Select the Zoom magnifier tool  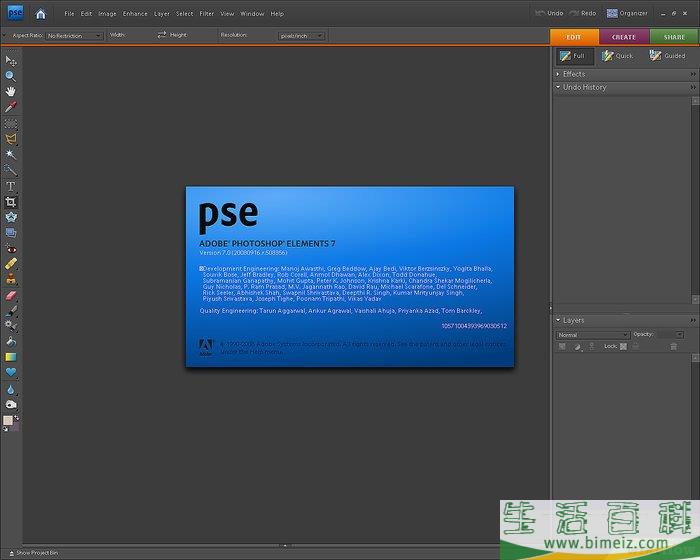pos(11,76)
